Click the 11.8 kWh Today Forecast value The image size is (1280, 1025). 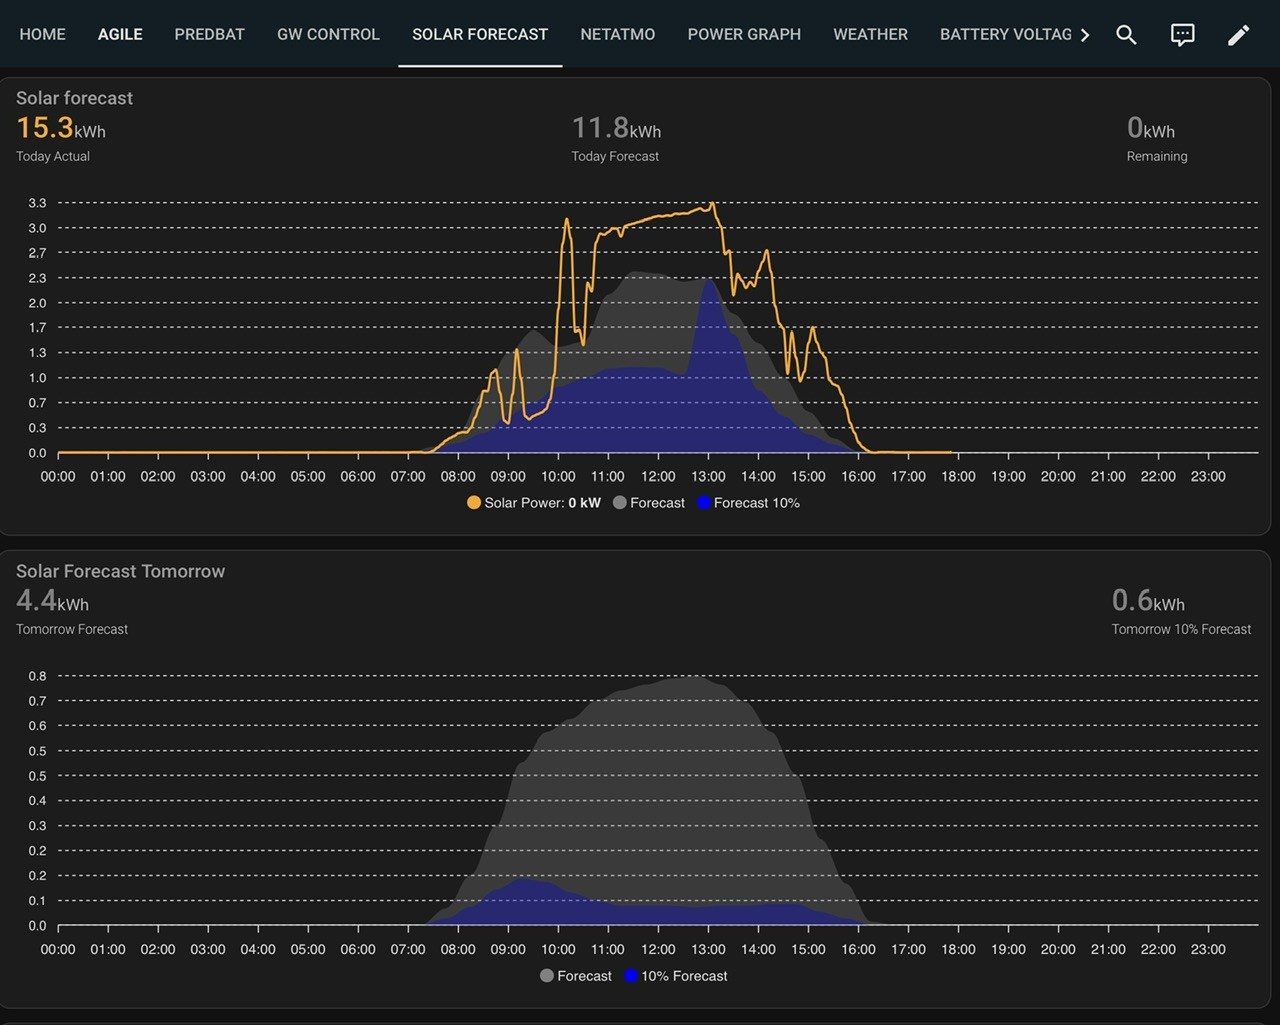tap(616, 129)
